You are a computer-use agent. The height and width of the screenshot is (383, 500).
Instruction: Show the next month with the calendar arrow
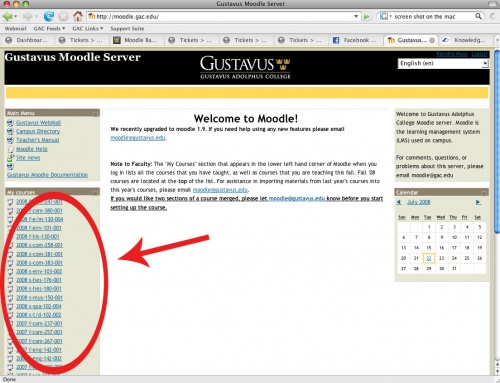point(478,202)
